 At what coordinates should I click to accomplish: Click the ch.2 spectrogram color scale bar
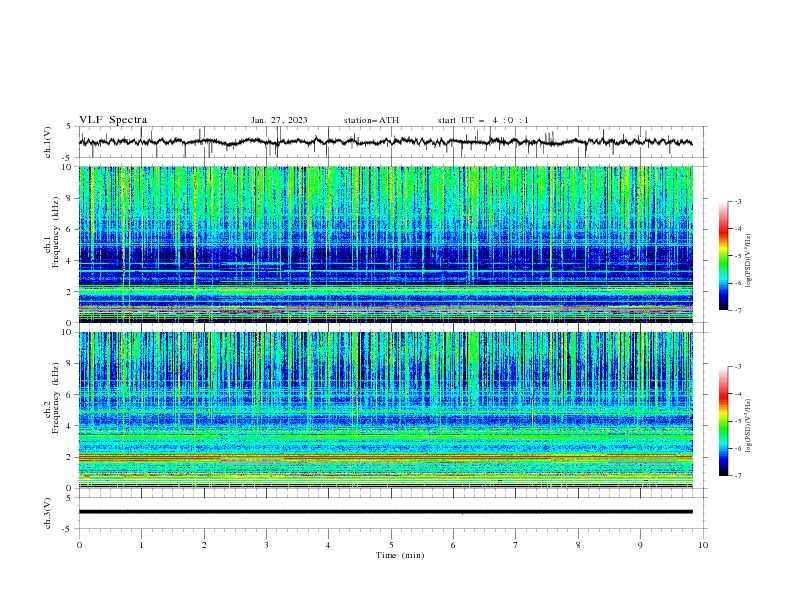pyautogui.click(x=723, y=421)
